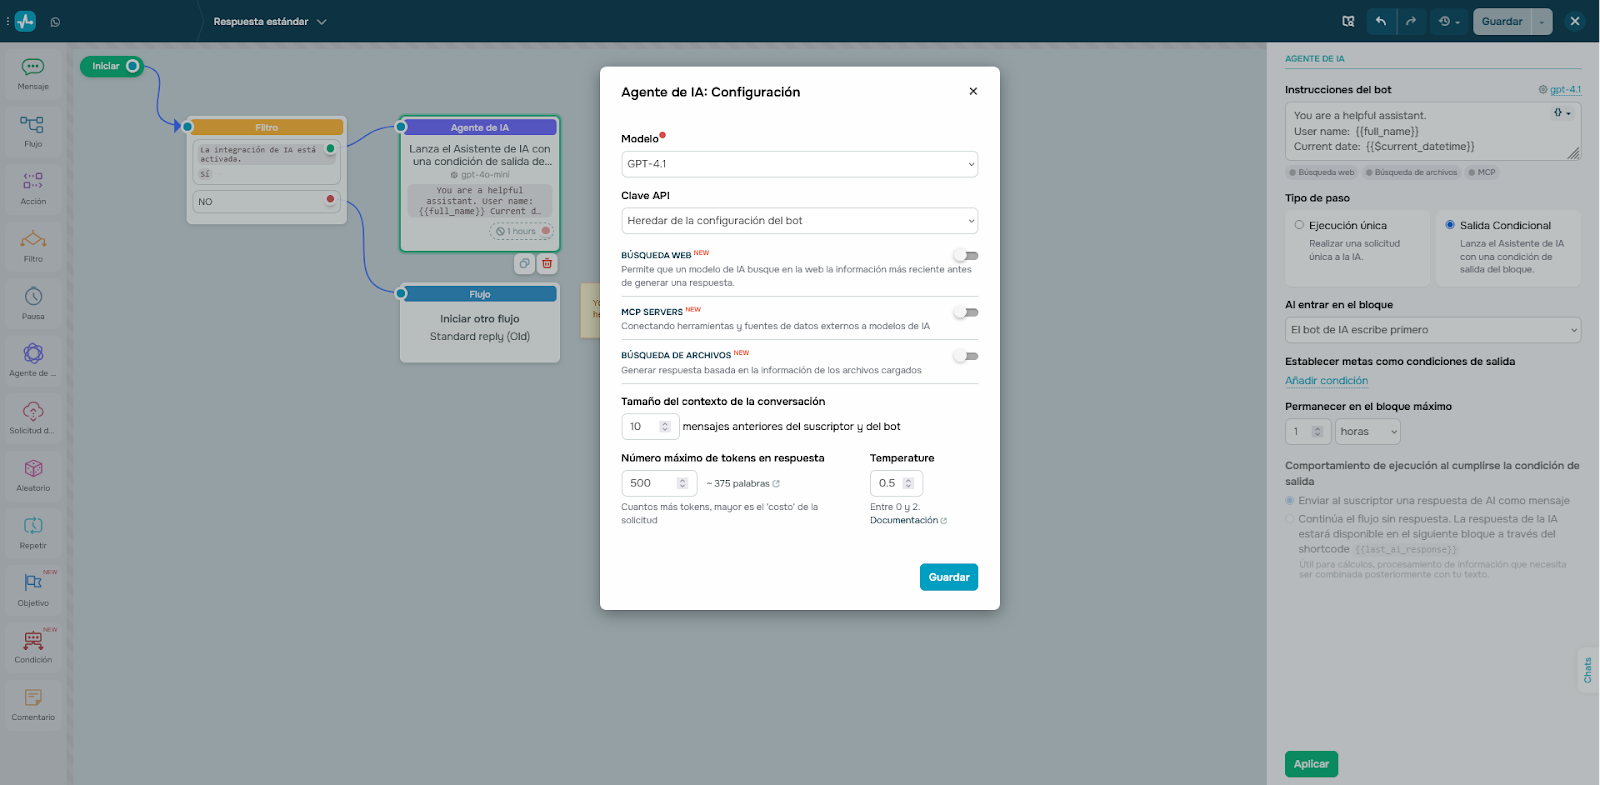Screen dimensions: 1600x785
Task: Adjust the max tokens stepper arrows
Action: (x=682, y=483)
